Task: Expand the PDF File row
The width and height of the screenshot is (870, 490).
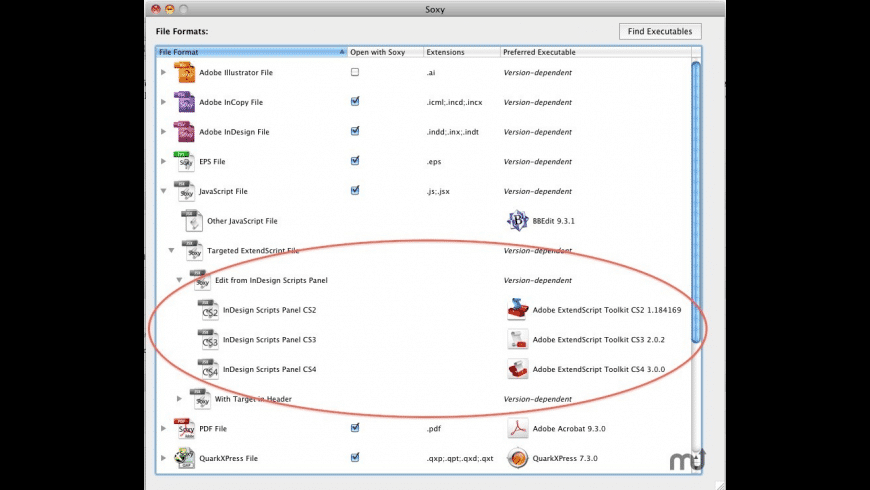Action: click(x=164, y=428)
